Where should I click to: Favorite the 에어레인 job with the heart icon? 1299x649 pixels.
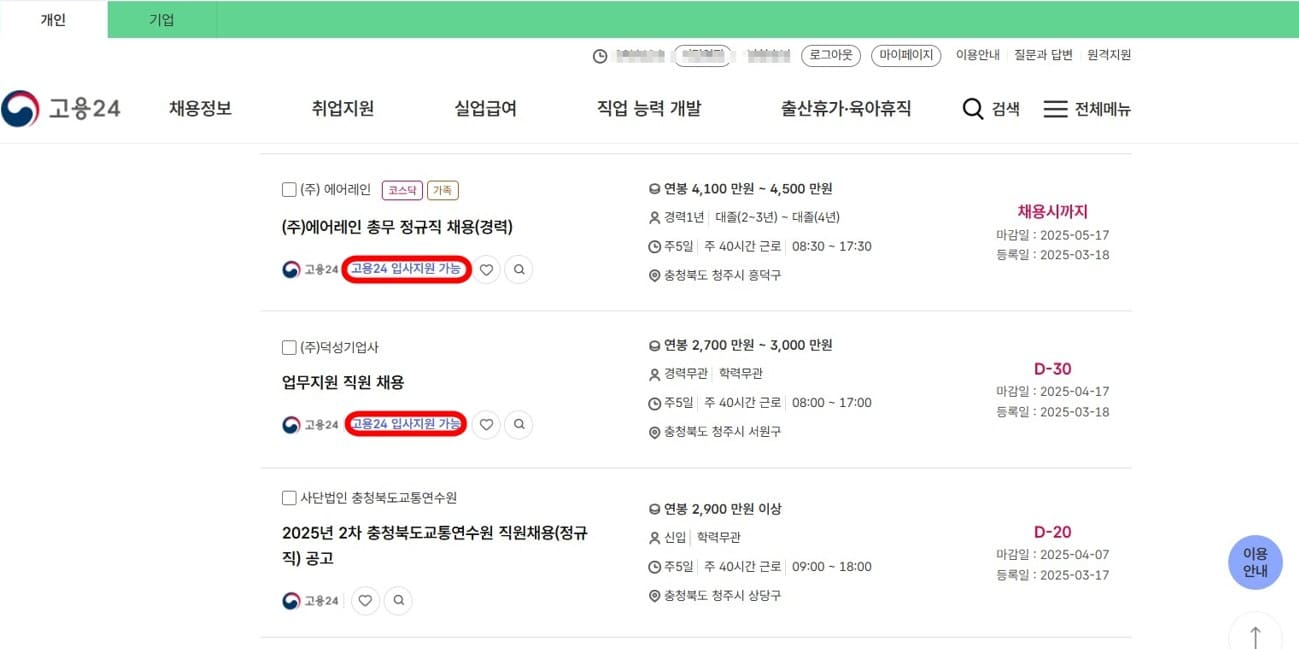click(486, 270)
